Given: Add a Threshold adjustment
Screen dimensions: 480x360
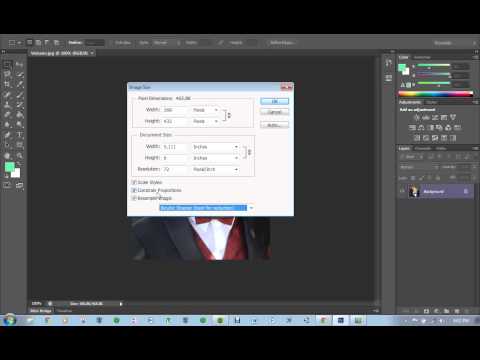Looking at the screenshot, I should click(435, 138).
